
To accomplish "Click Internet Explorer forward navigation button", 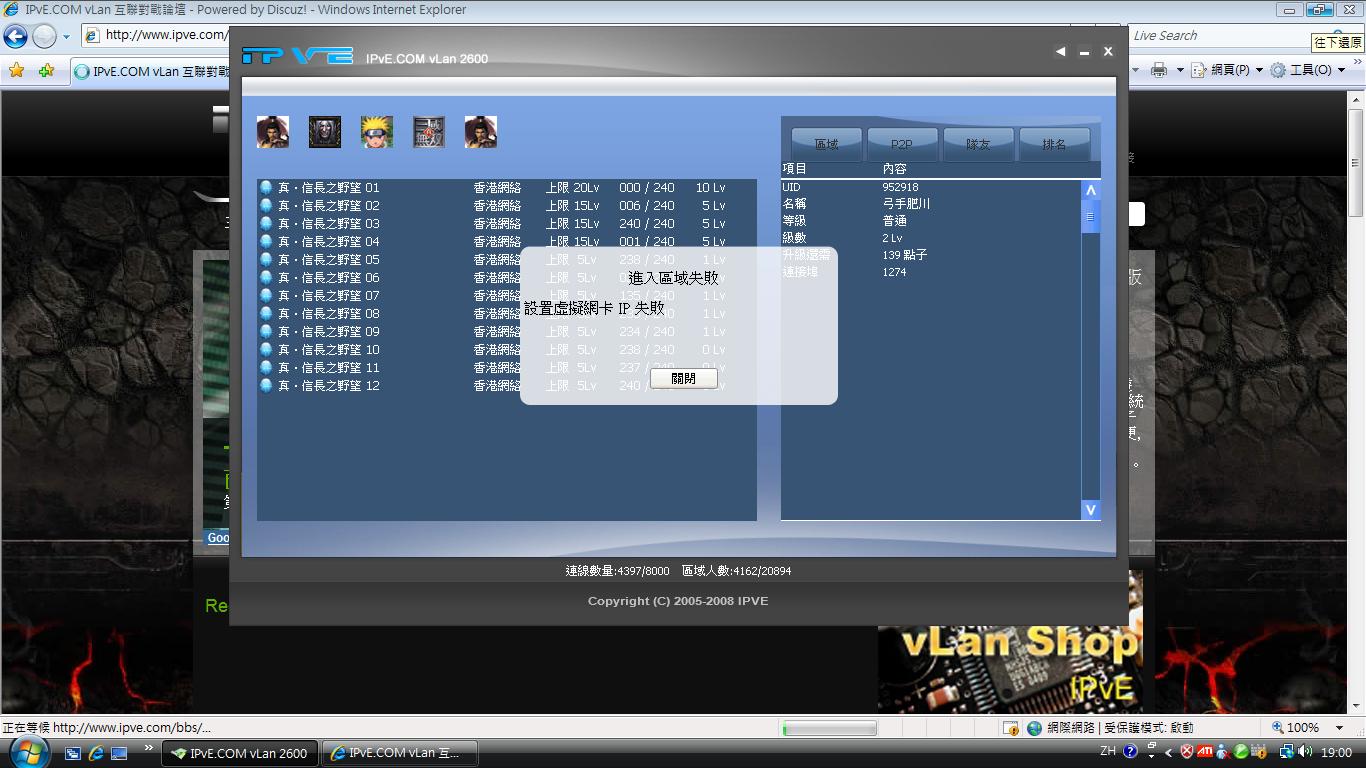I will coord(44,37).
